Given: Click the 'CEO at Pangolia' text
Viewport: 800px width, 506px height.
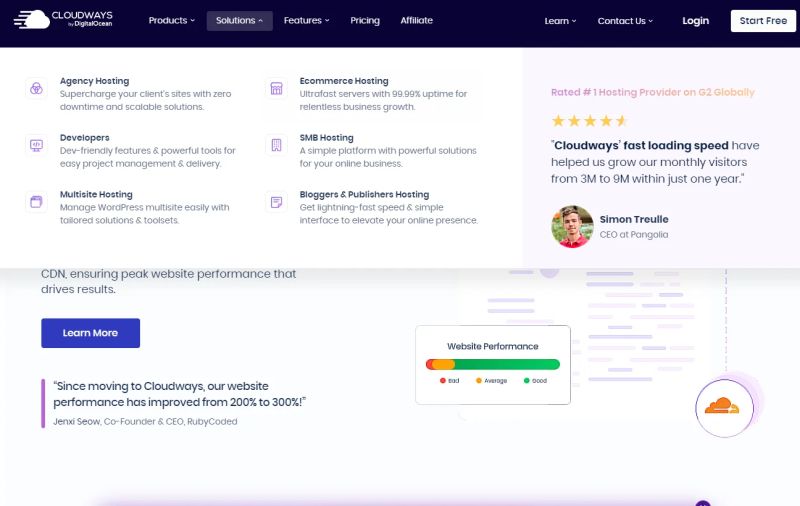Looking at the screenshot, I should point(634,235).
